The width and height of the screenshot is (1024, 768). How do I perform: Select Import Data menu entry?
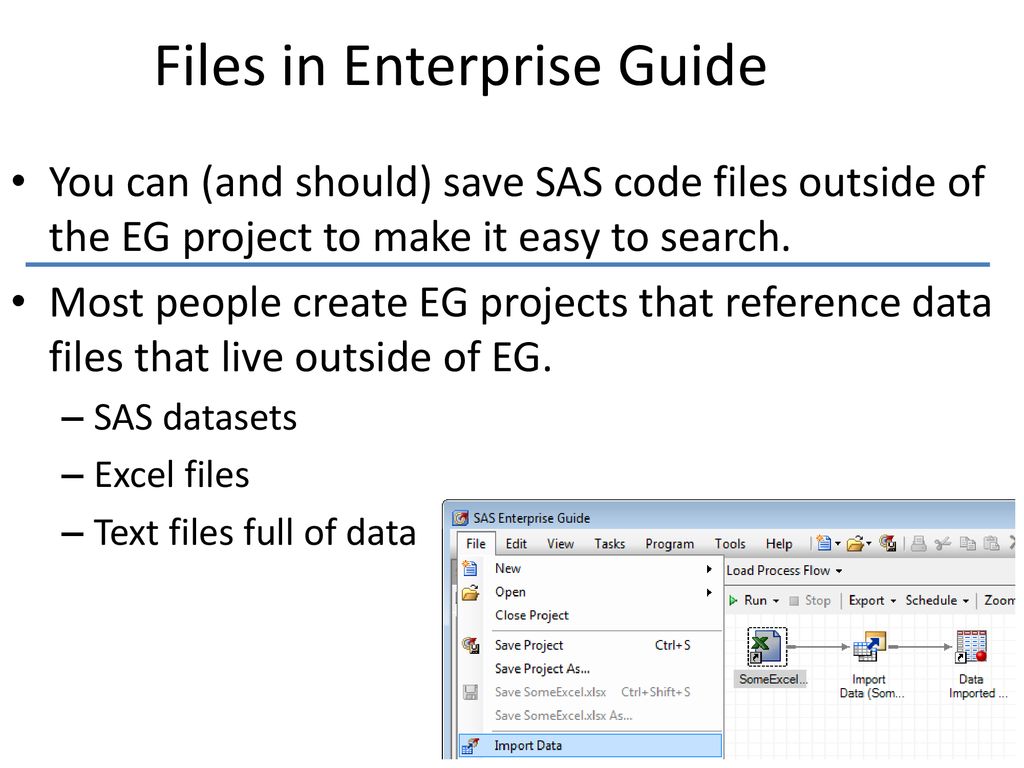[590, 745]
